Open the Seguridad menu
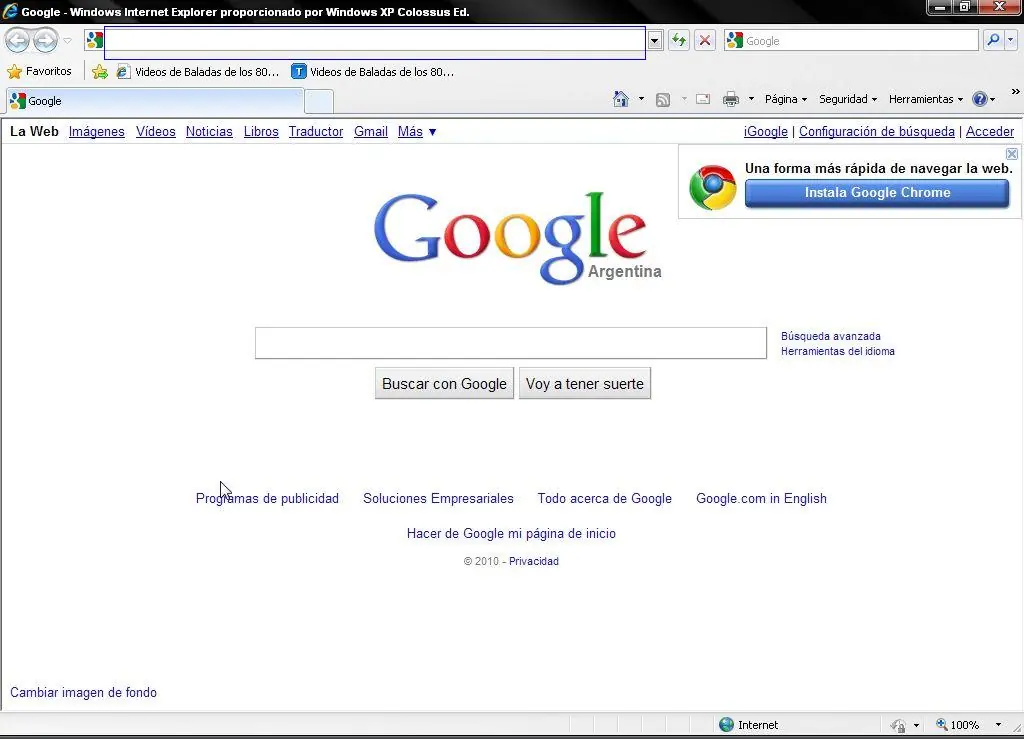The height and width of the screenshot is (739, 1024). point(848,99)
